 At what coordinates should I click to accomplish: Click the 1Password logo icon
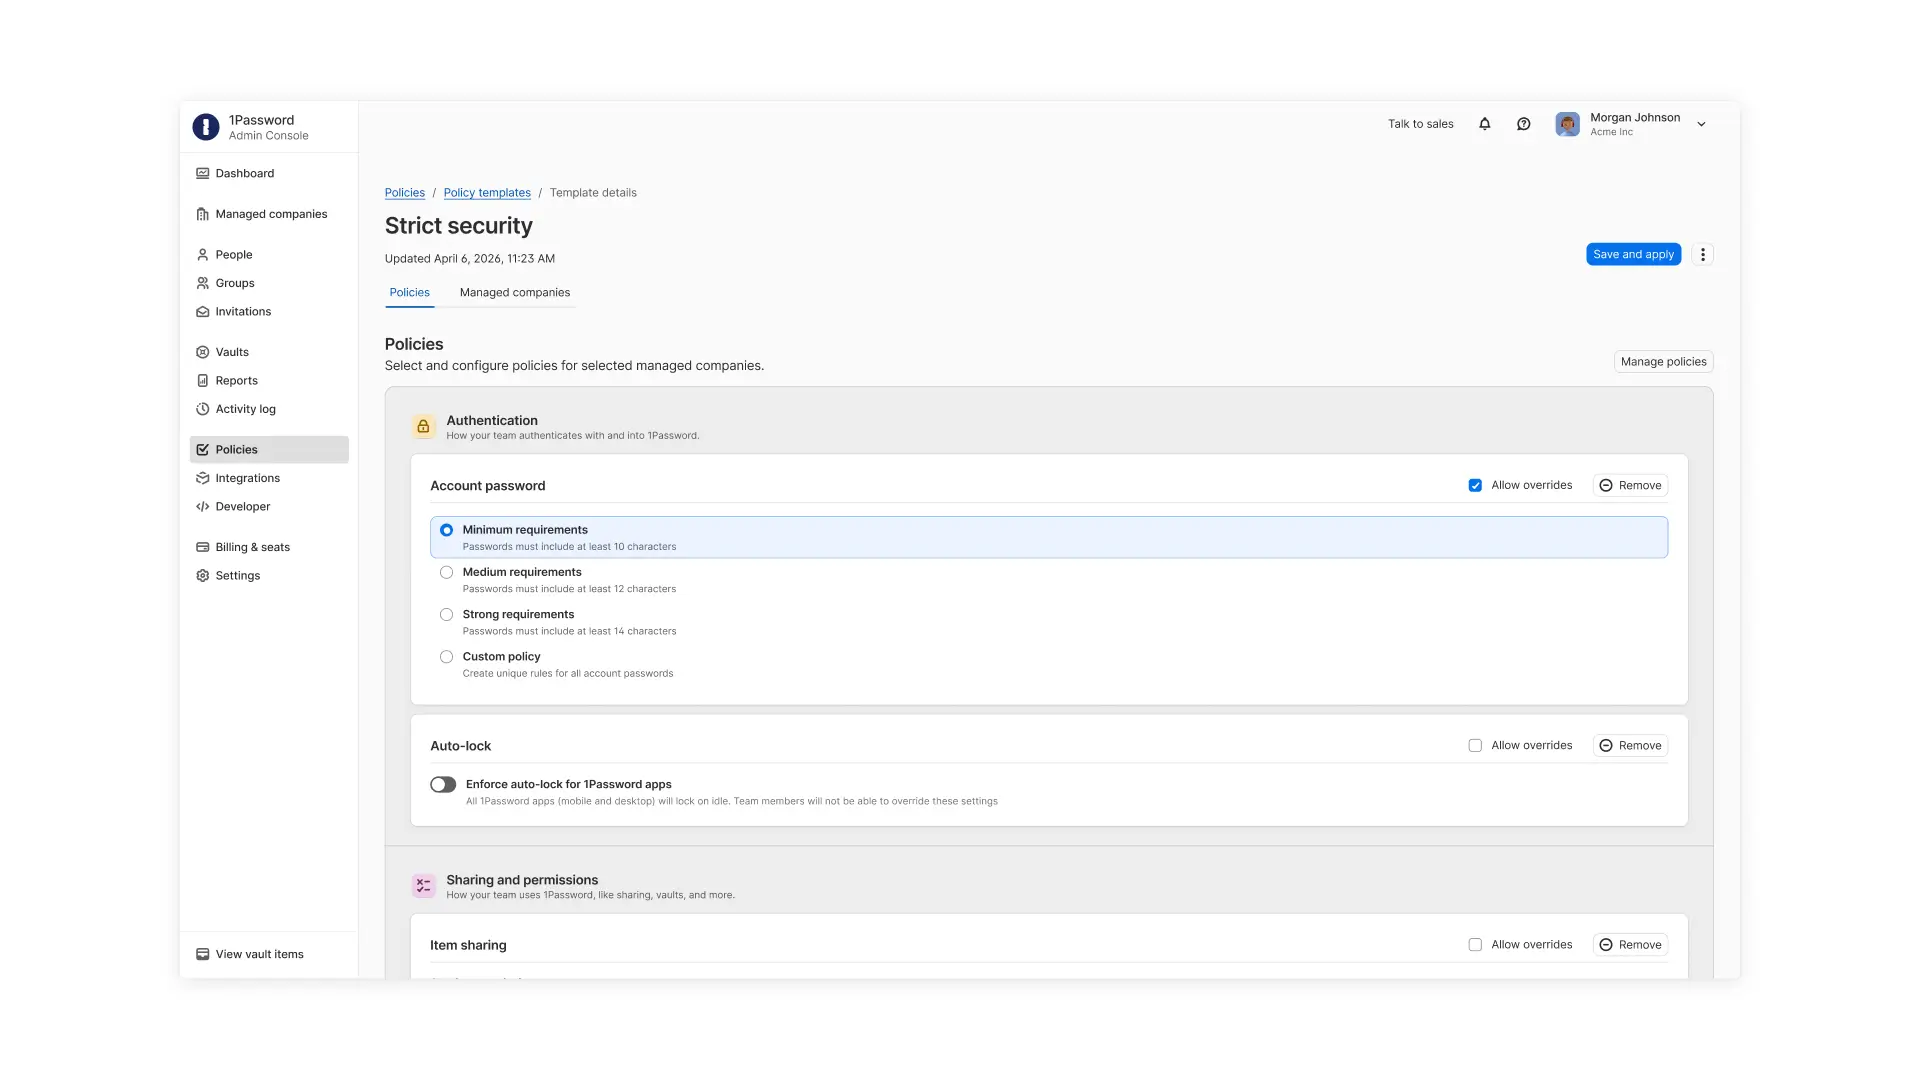click(206, 127)
